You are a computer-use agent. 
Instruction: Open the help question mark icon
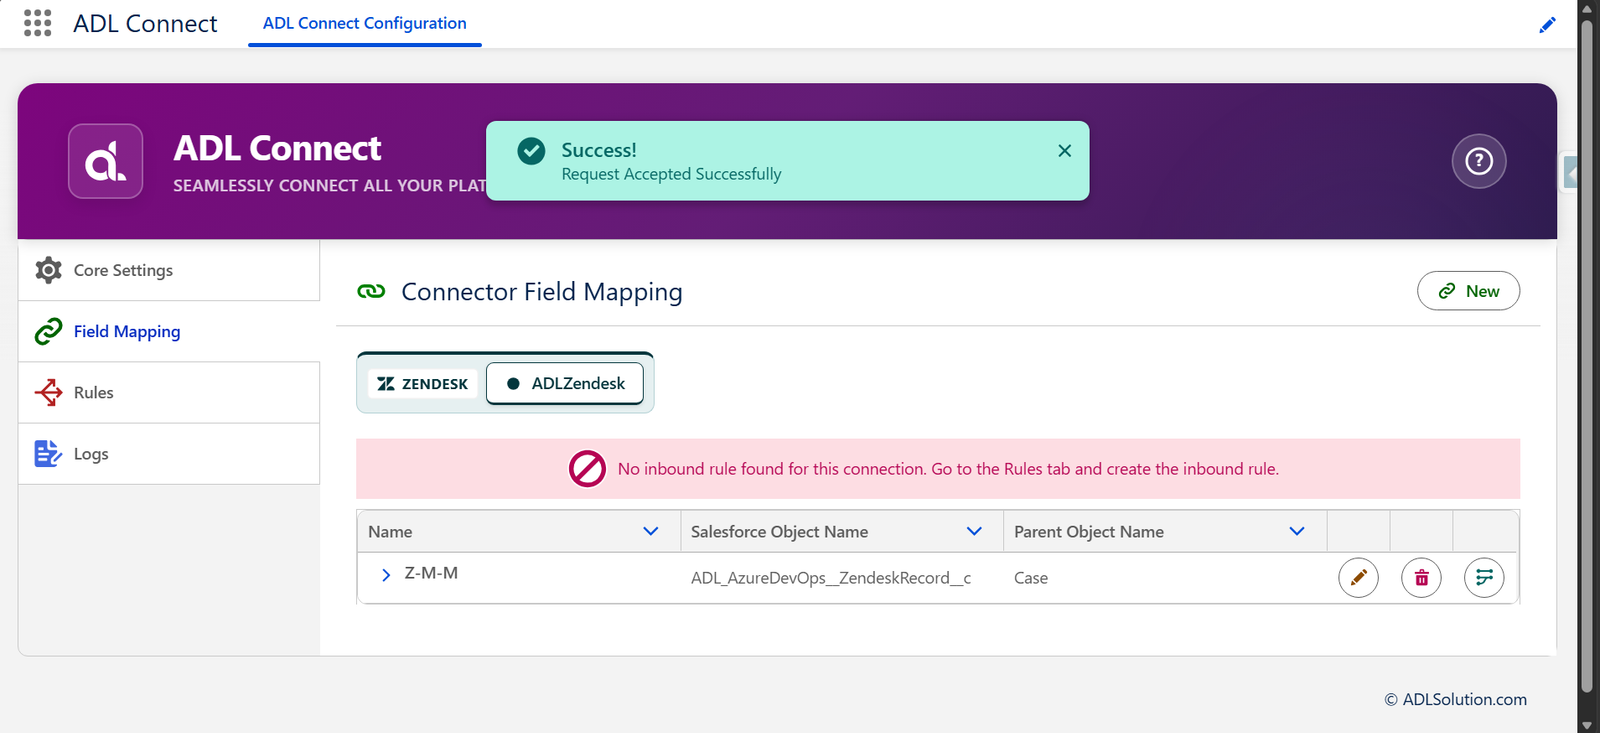[x=1479, y=161]
